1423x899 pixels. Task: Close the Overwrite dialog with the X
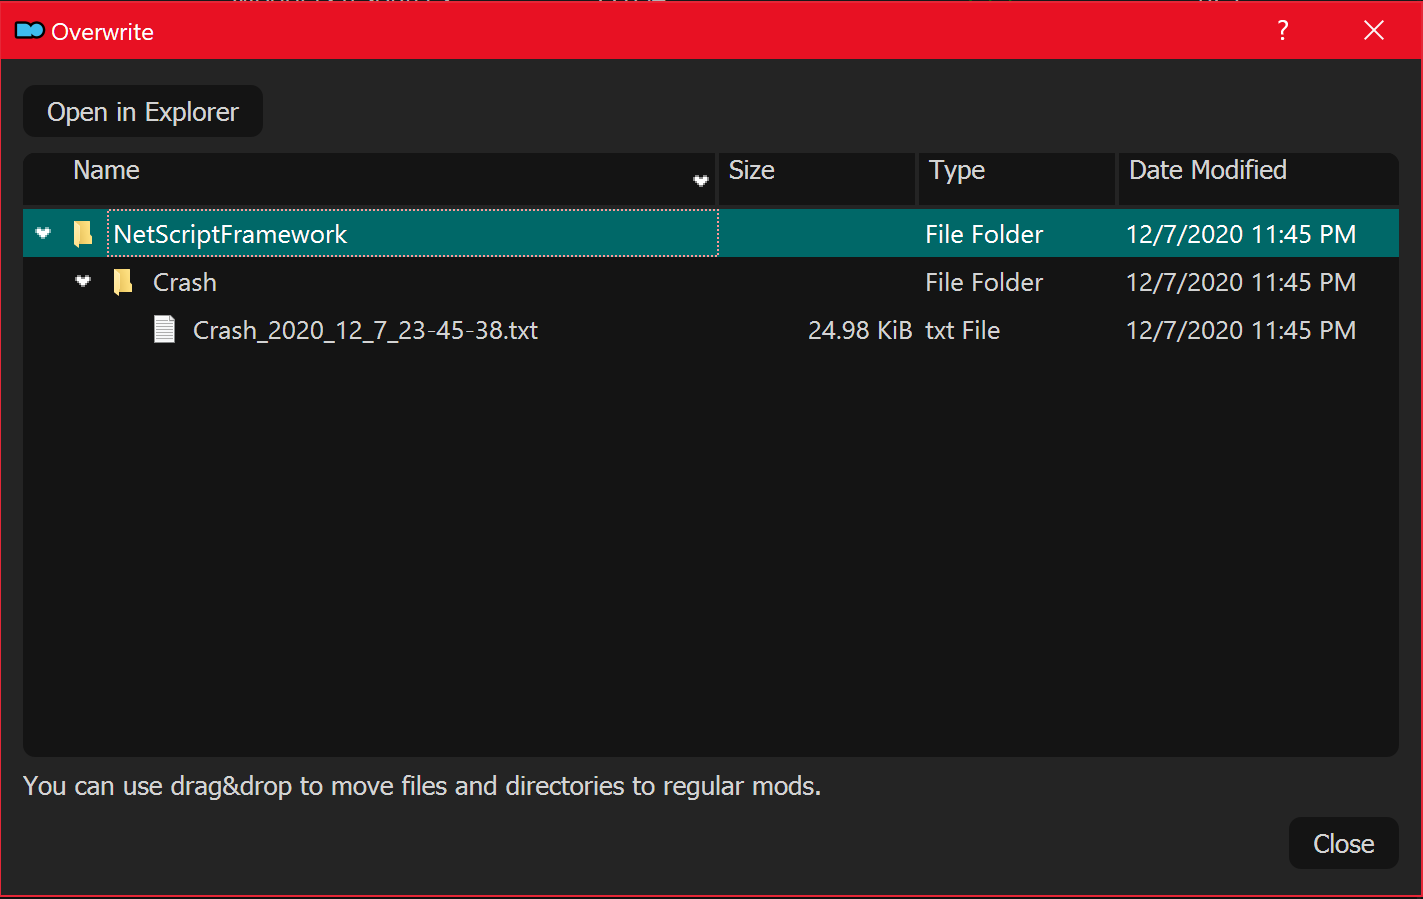click(1374, 31)
